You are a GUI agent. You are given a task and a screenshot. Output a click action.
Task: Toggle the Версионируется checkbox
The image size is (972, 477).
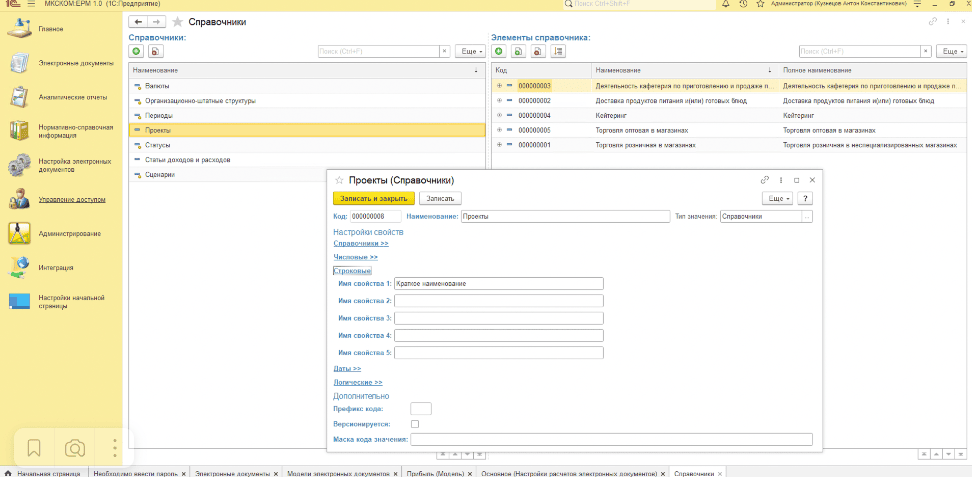[x=415, y=424]
